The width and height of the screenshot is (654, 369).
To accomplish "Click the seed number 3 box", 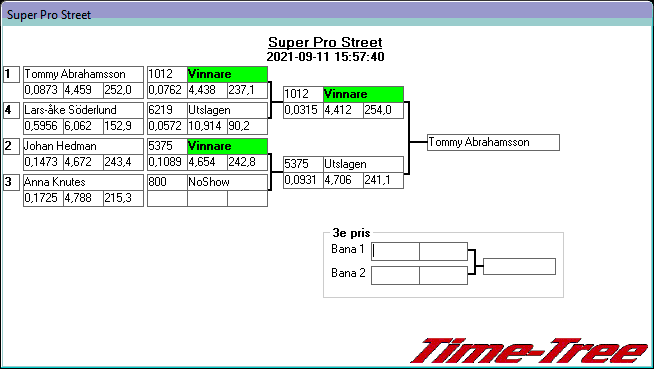I will click(11, 182).
